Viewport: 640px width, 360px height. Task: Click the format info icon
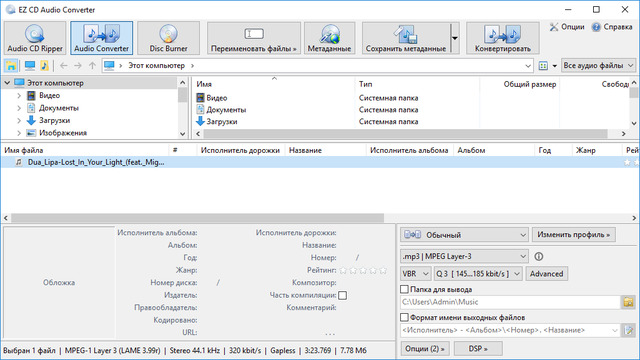click(539, 256)
